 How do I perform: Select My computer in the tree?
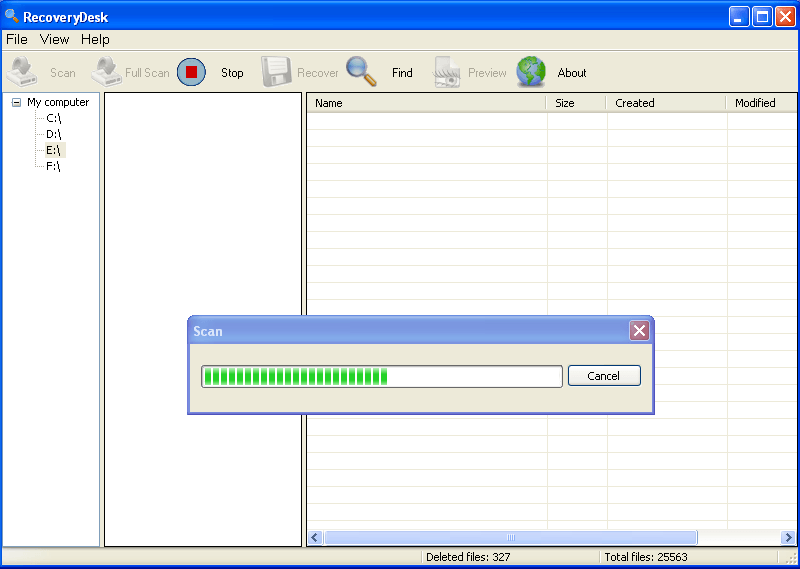(58, 102)
